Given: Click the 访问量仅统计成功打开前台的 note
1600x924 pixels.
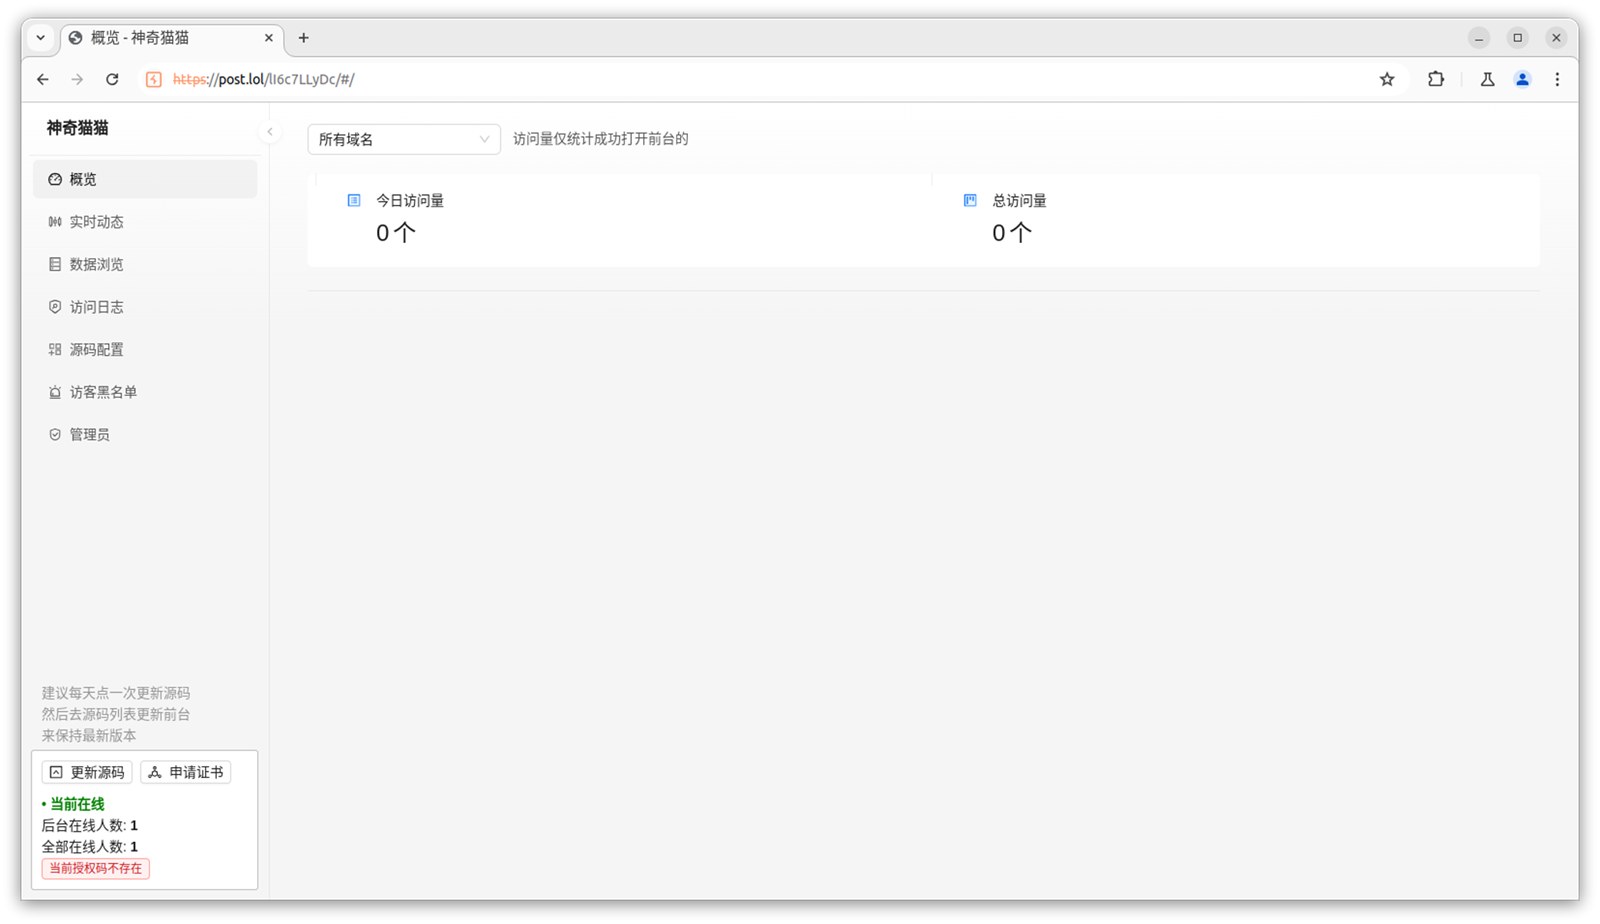Looking at the screenshot, I should click(x=601, y=139).
